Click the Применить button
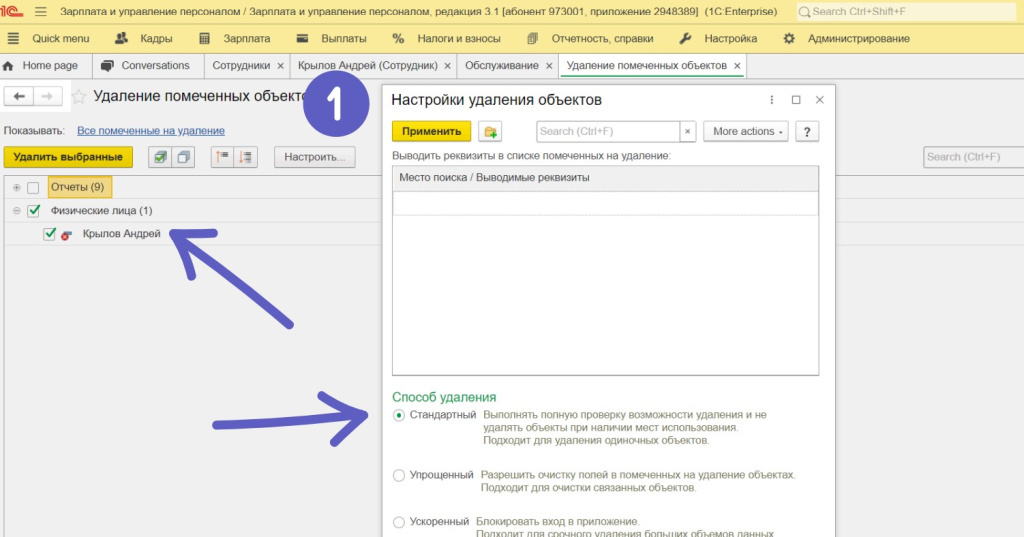The image size is (1024, 537). [431, 131]
